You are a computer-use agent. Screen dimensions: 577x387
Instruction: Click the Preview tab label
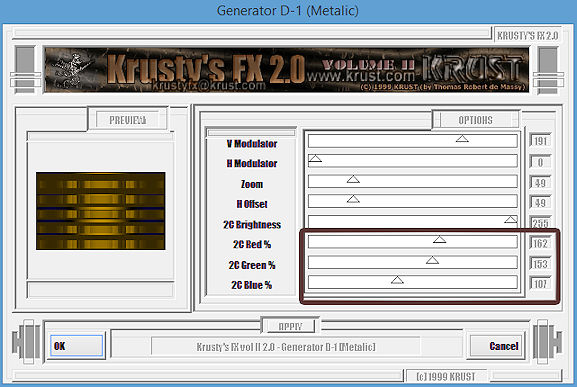pyautogui.click(x=128, y=120)
